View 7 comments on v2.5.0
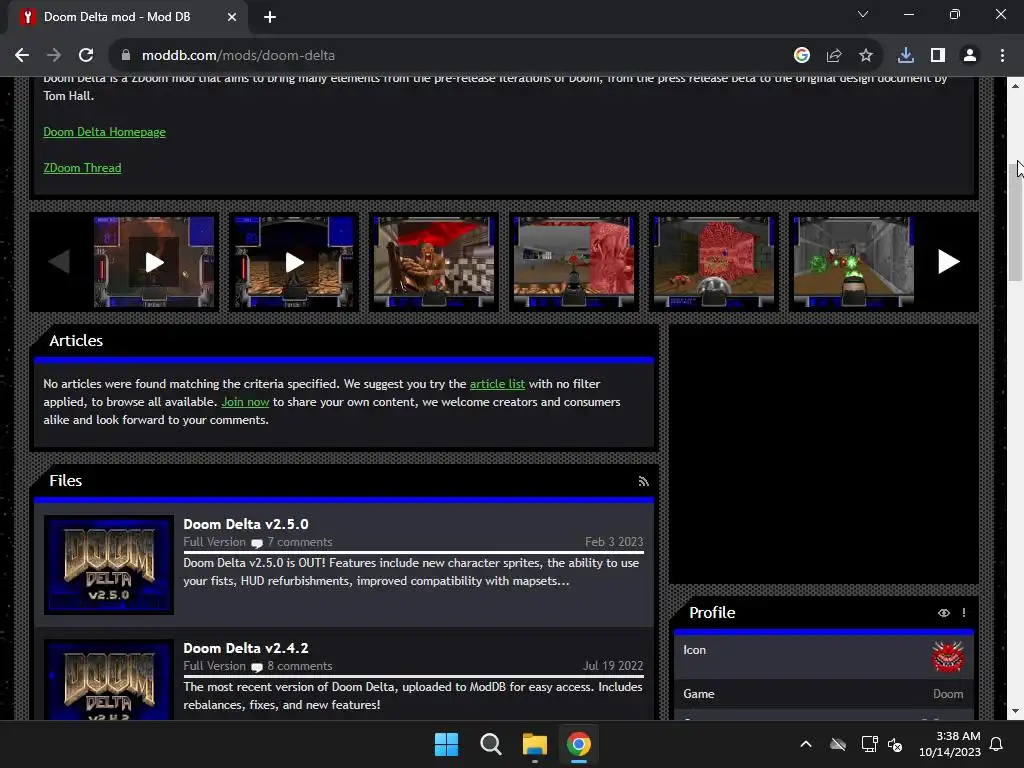The width and height of the screenshot is (1024, 768). (x=299, y=542)
